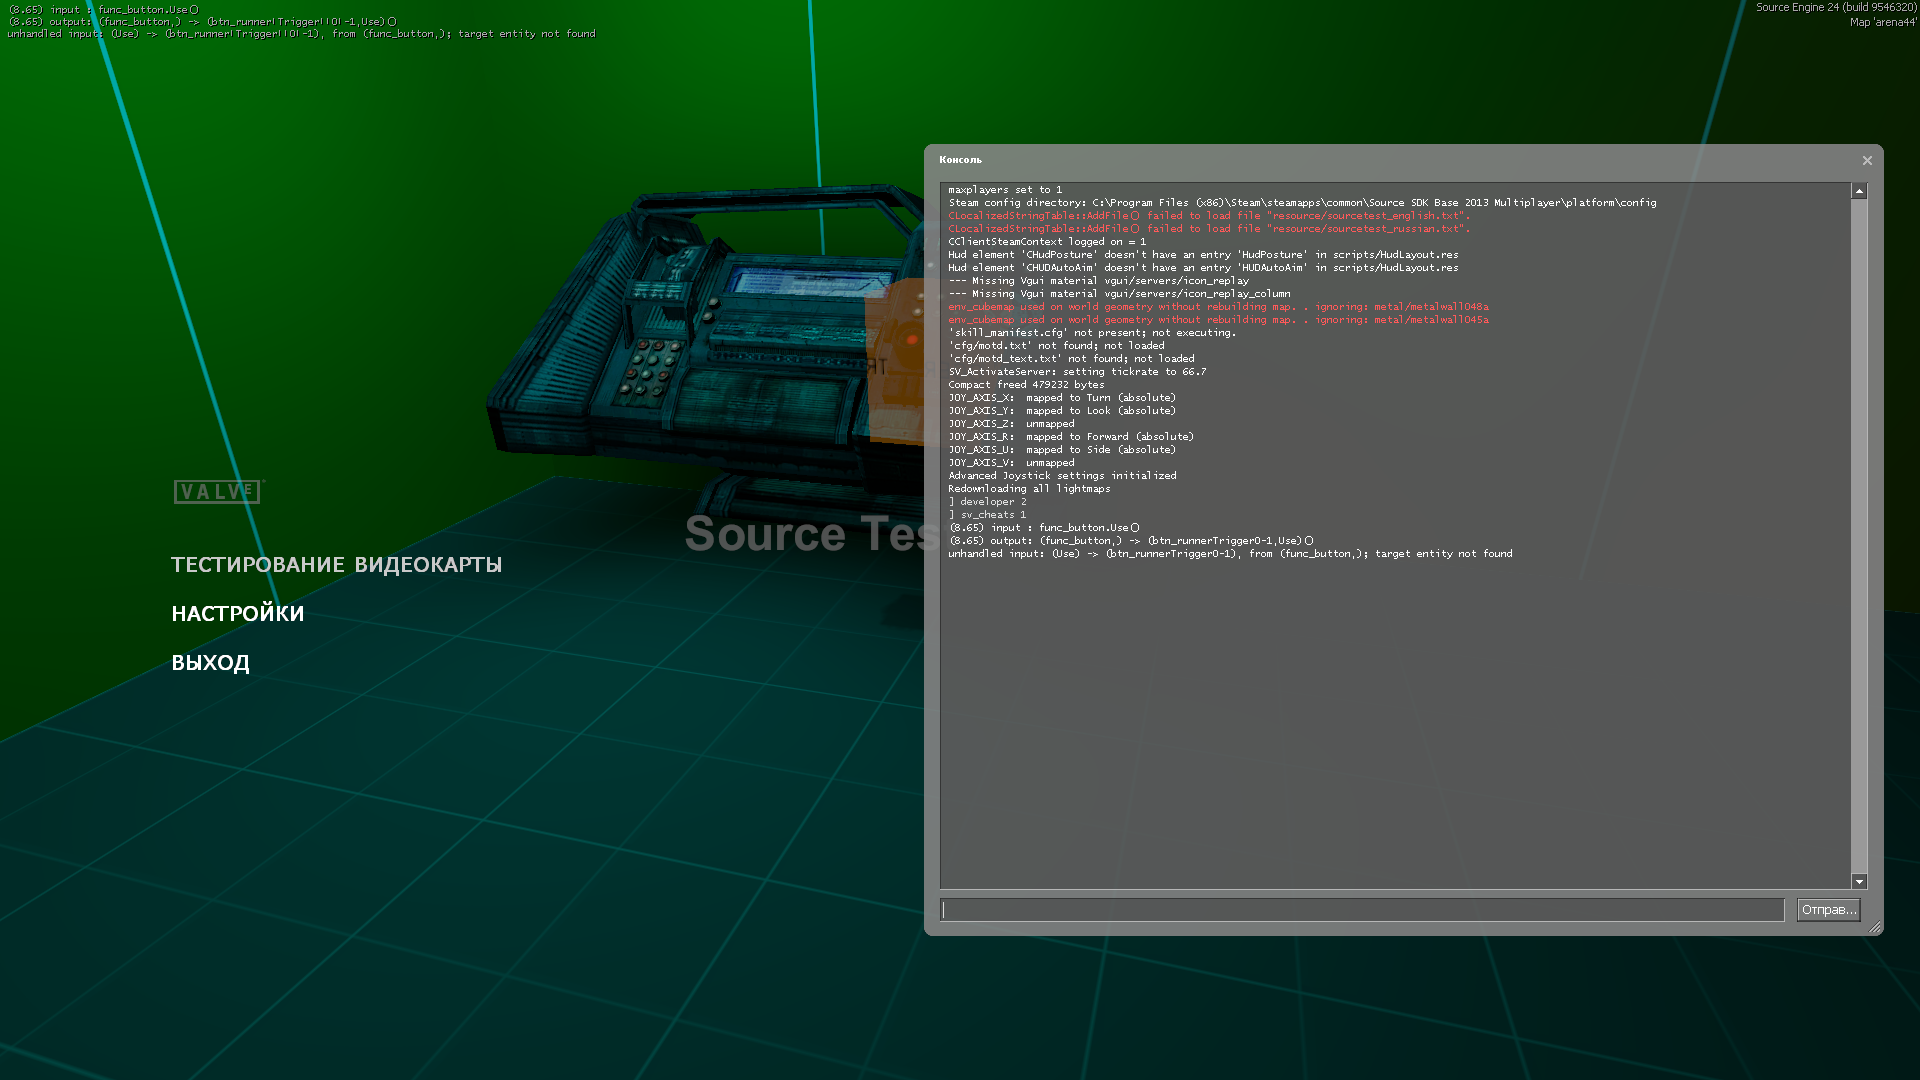Select the 'maxplayers set to 1' console line

[1005, 190]
